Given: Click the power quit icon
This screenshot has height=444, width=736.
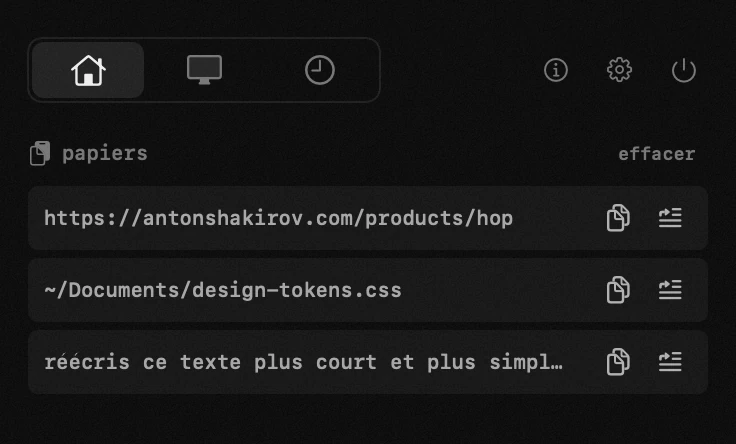Looking at the screenshot, I should tap(683, 70).
